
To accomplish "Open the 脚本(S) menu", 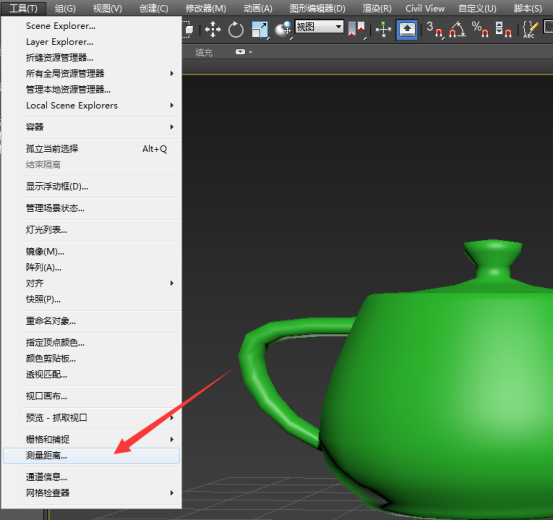I will (528, 8).
